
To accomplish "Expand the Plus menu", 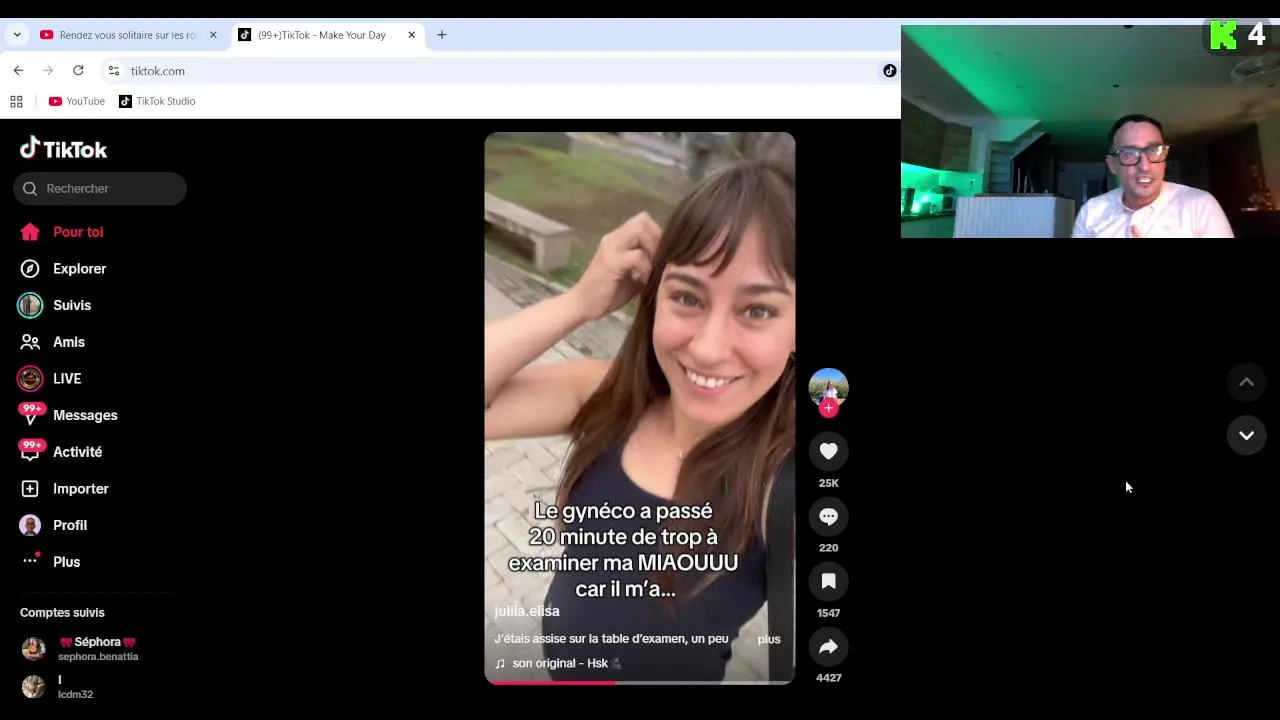I will pos(51,562).
